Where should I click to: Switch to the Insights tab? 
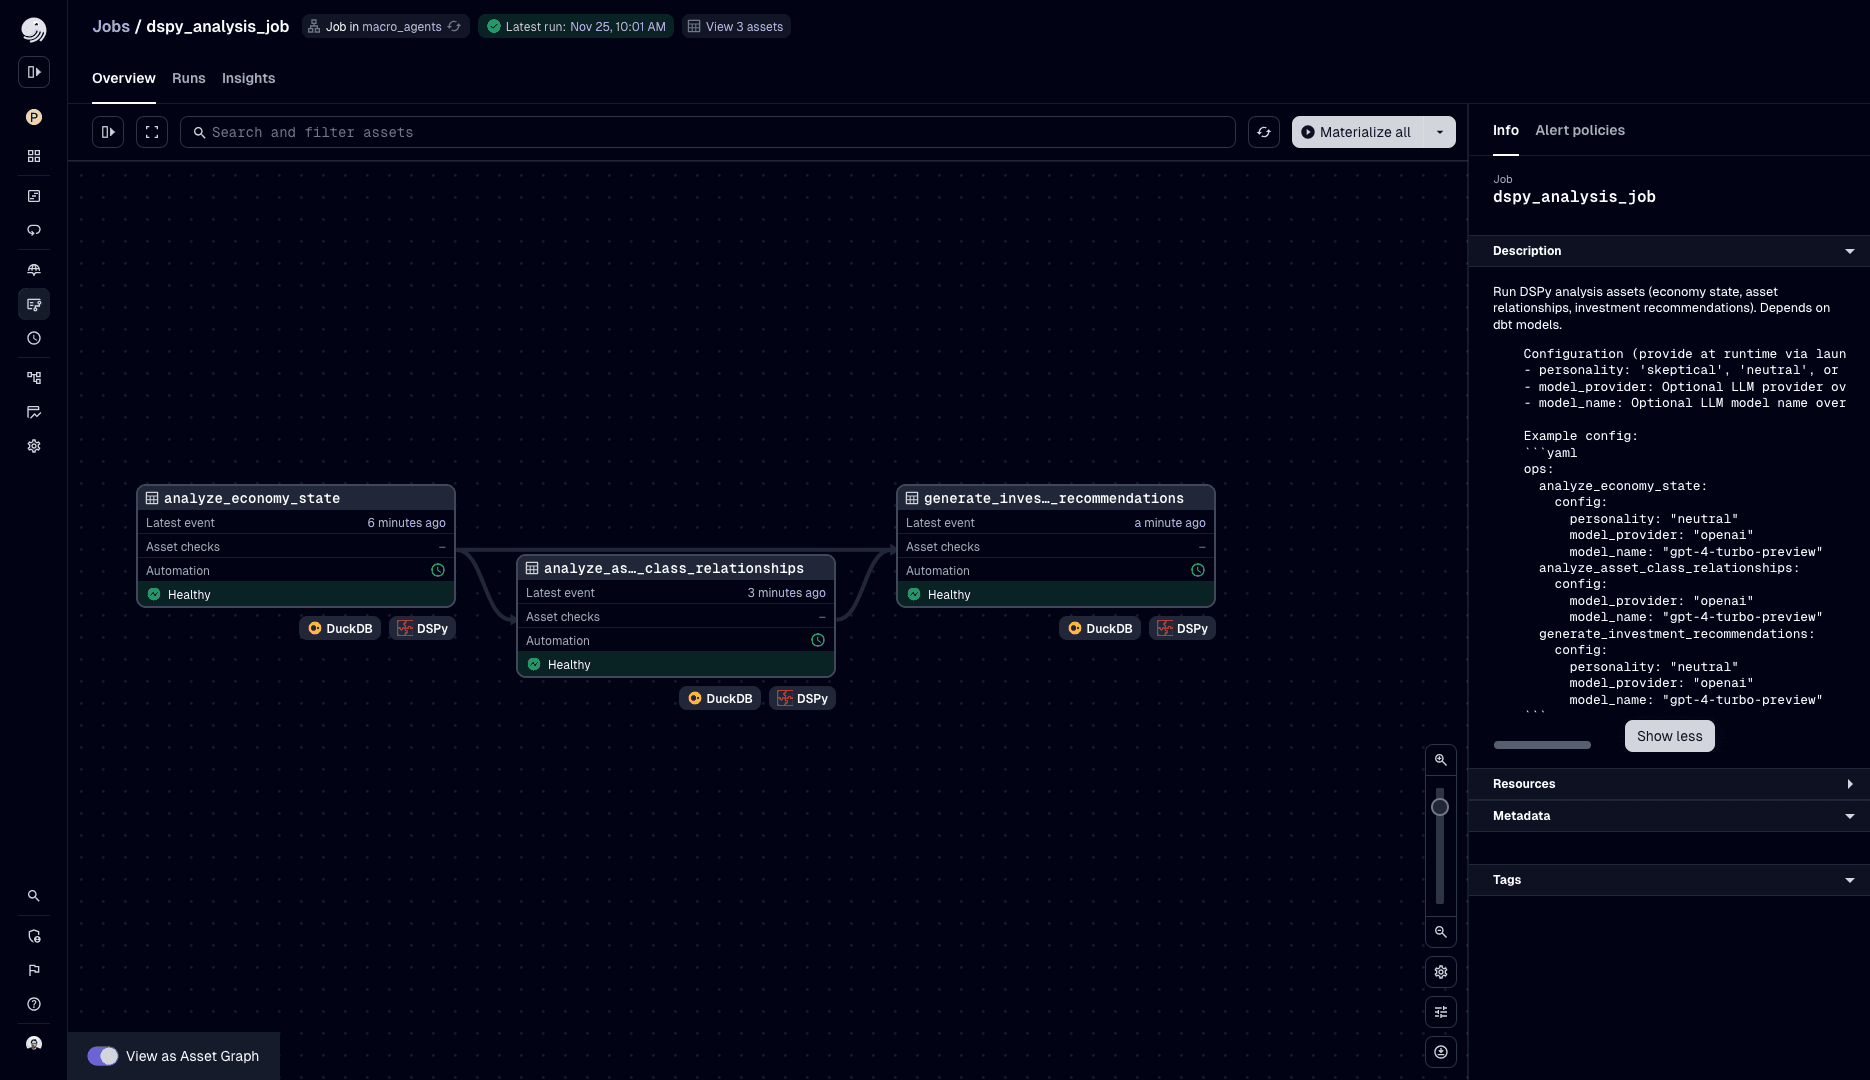(x=248, y=78)
